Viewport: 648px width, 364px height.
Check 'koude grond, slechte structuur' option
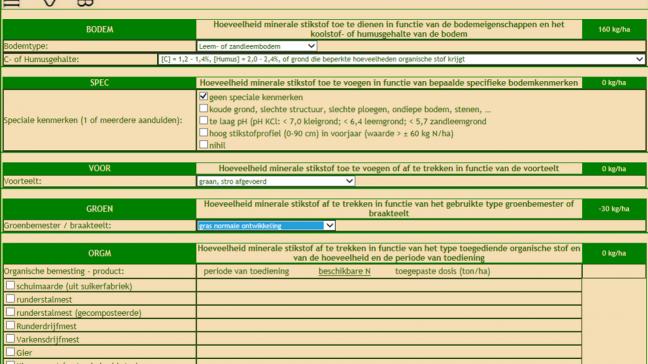tap(203, 109)
